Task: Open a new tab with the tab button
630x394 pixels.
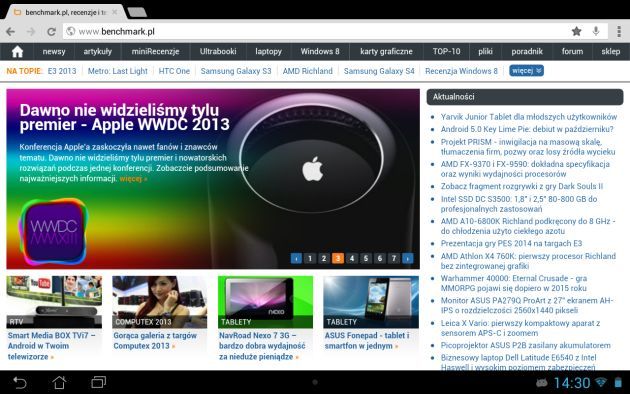Action: coord(137,12)
